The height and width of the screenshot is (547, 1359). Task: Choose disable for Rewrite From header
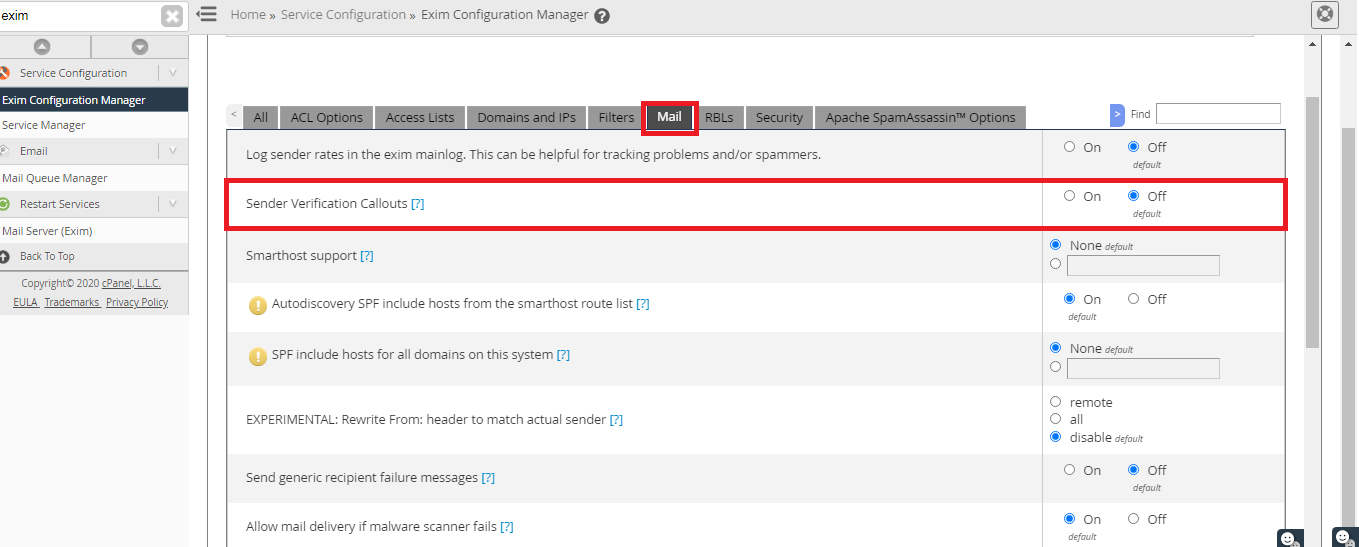[1056, 437]
